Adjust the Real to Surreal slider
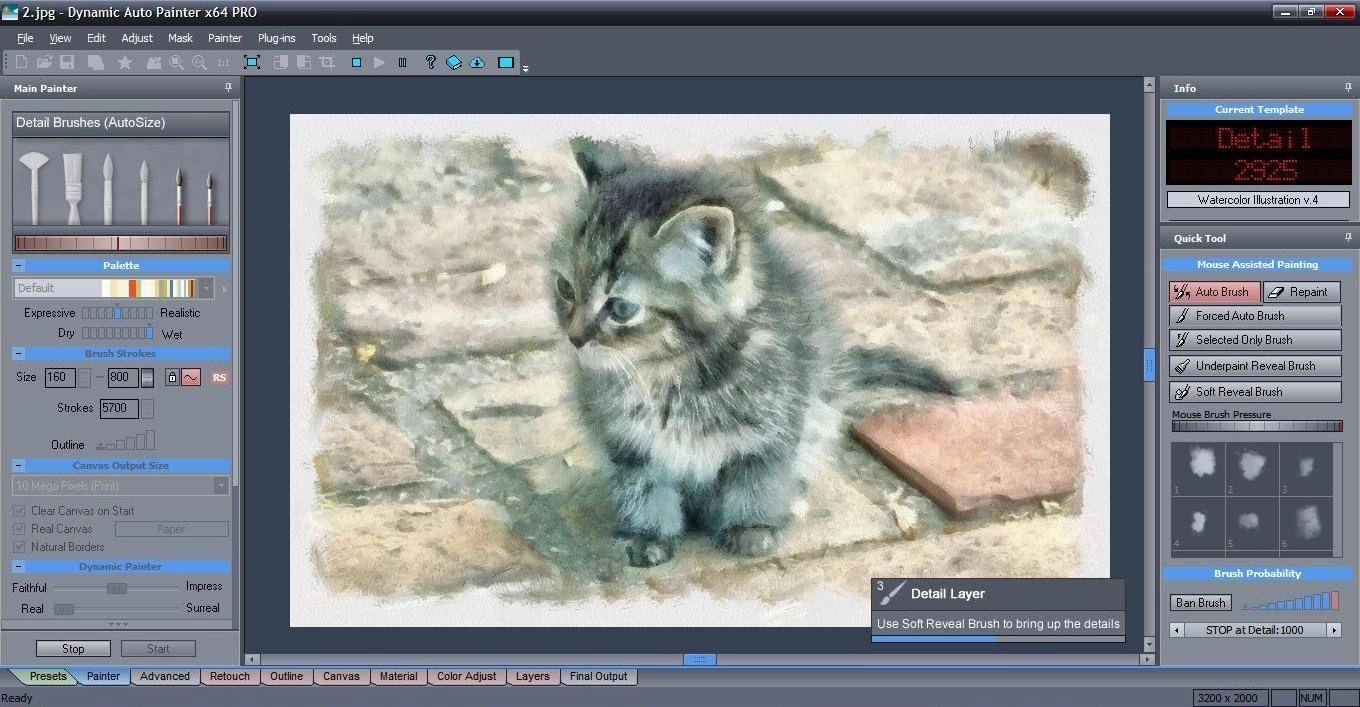 pos(117,609)
